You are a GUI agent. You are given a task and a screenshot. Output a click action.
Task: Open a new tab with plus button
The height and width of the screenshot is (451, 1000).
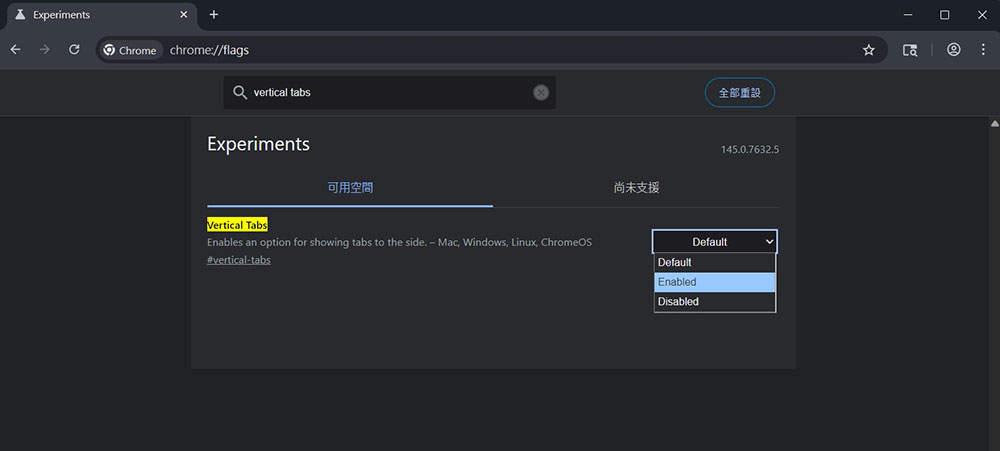[213, 15]
